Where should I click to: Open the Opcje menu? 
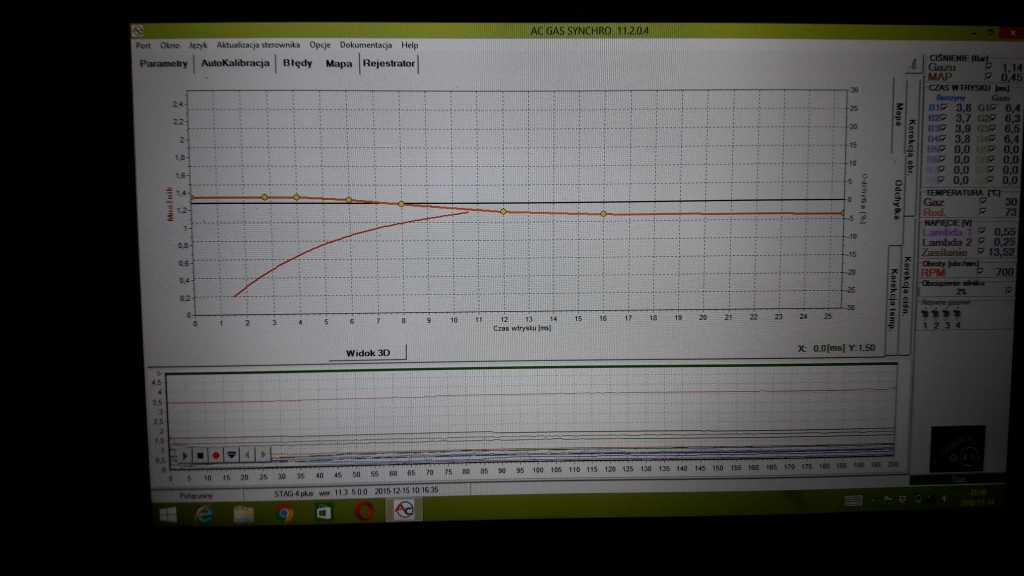point(320,45)
